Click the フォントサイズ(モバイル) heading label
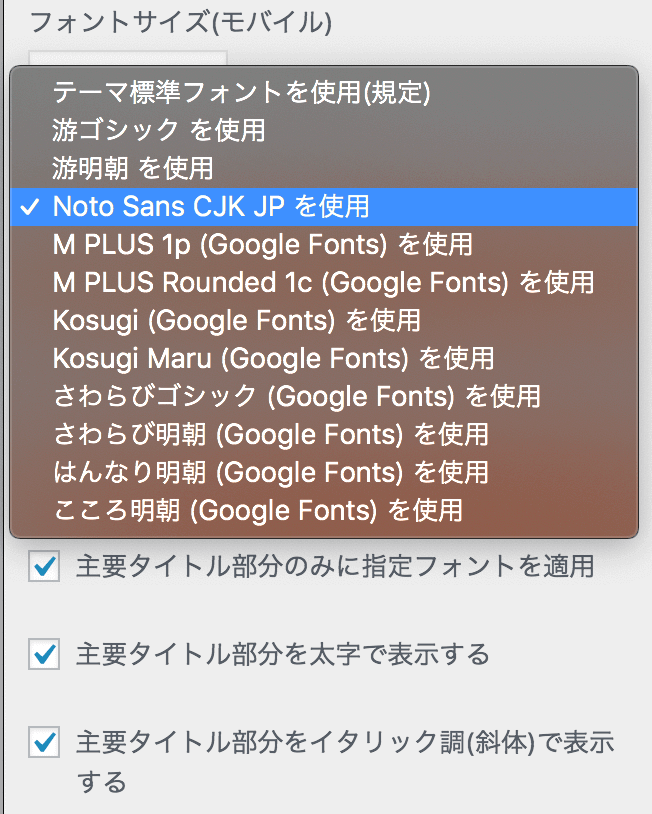Screen dimensions: 652x814 [180, 20]
